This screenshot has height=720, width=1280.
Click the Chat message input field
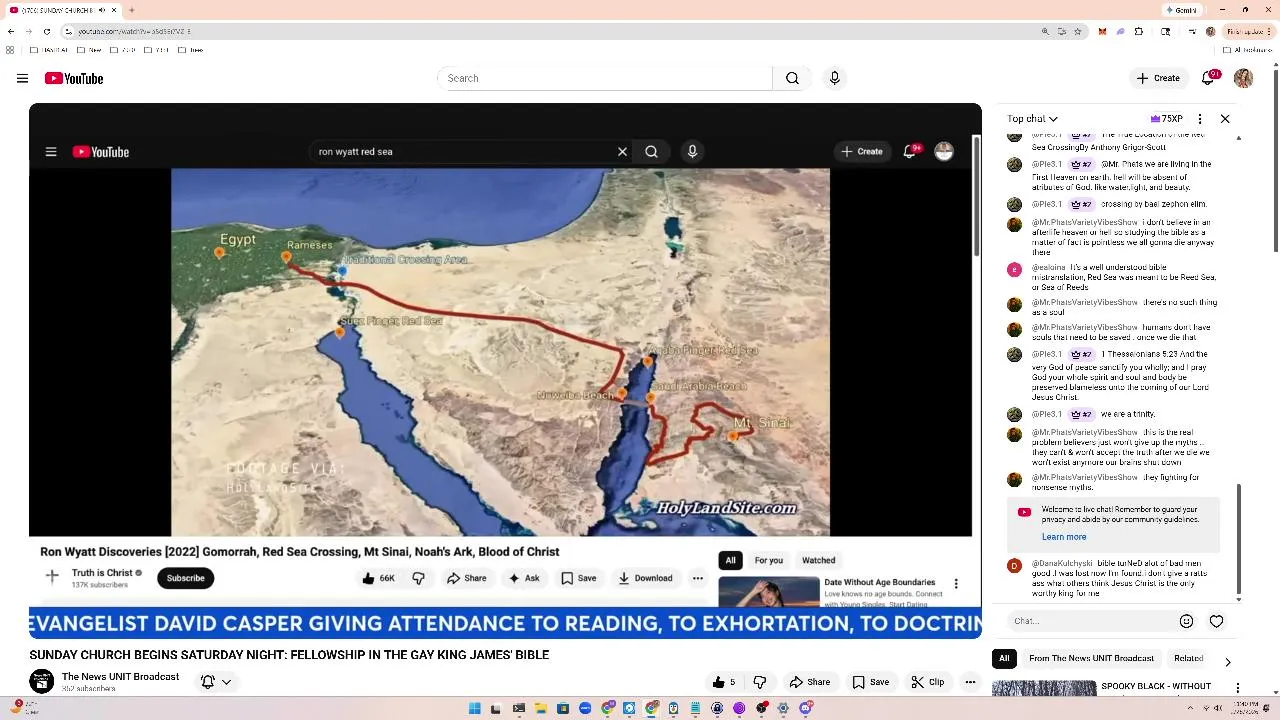[1090, 621]
